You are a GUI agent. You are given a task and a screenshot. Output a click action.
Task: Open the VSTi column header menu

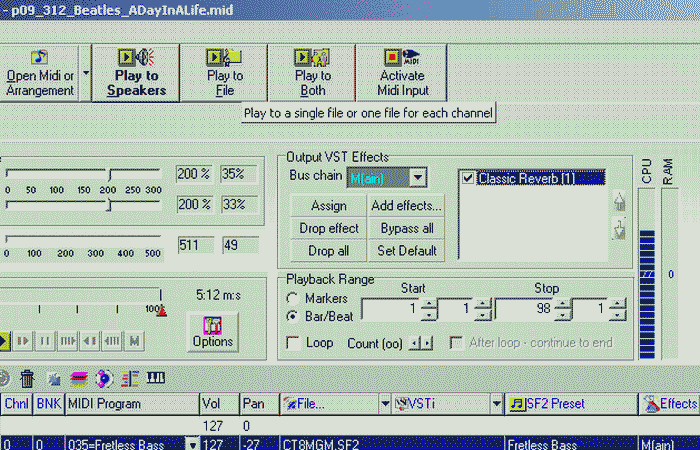pyautogui.click(x=497, y=404)
